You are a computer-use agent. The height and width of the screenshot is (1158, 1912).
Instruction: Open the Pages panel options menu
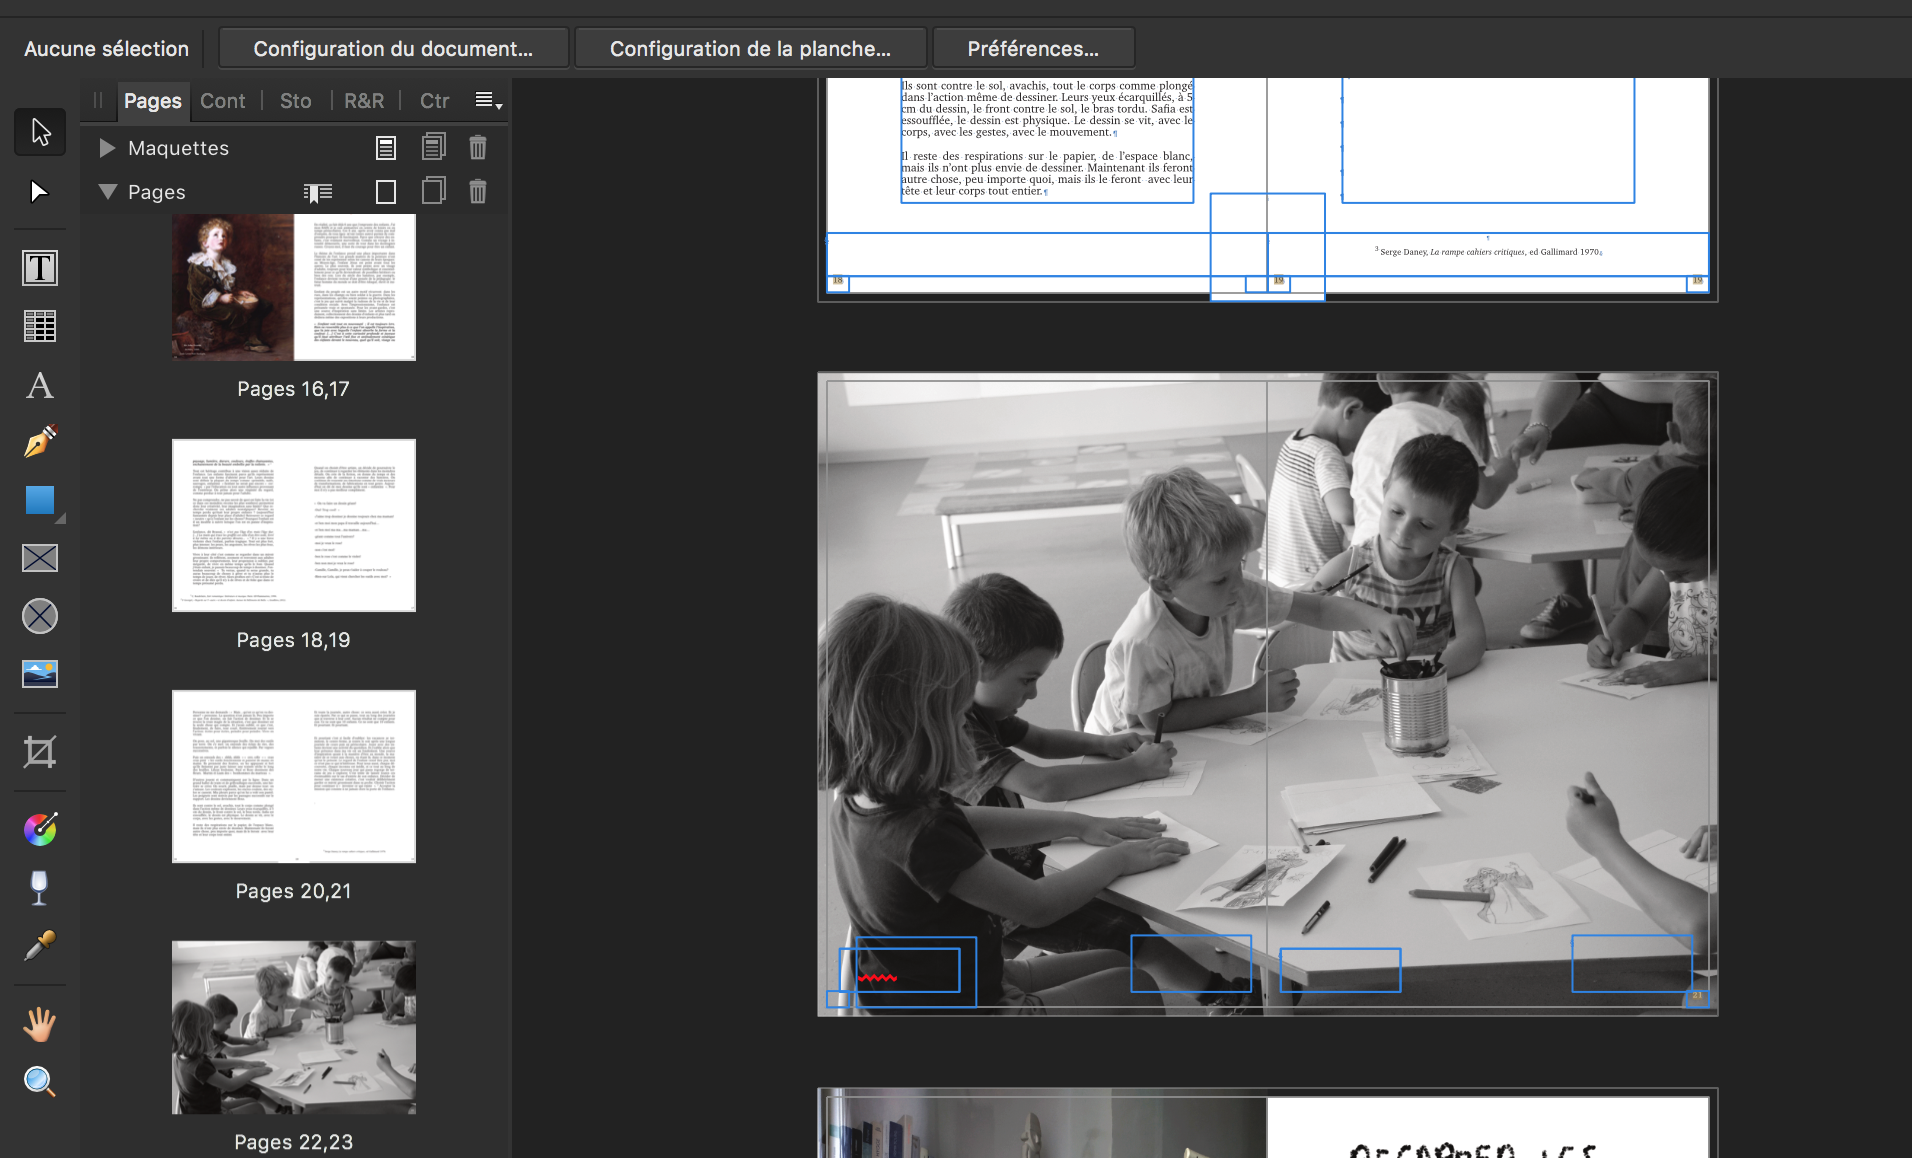[488, 100]
